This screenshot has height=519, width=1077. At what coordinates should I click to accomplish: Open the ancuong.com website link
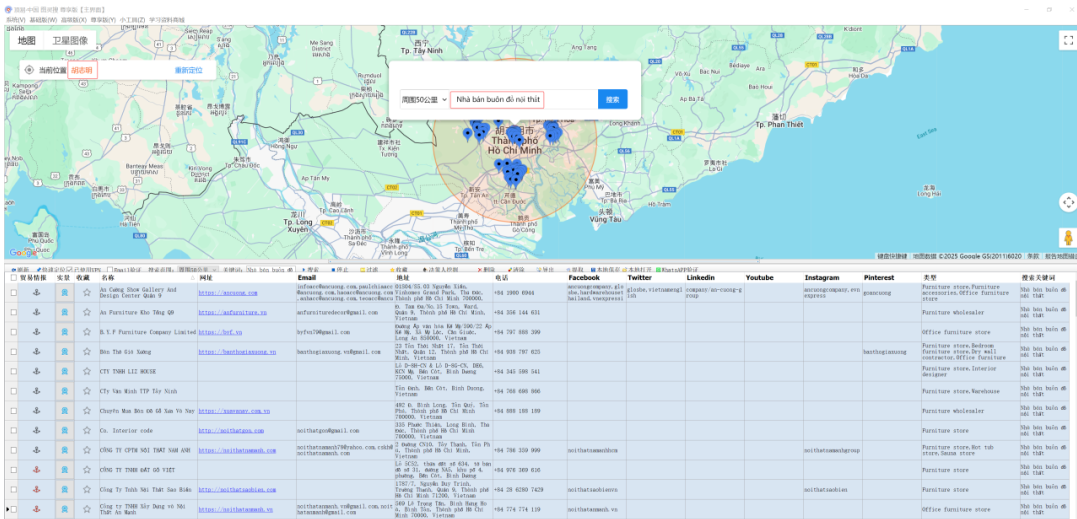pyautogui.click(x=228, y=293)
